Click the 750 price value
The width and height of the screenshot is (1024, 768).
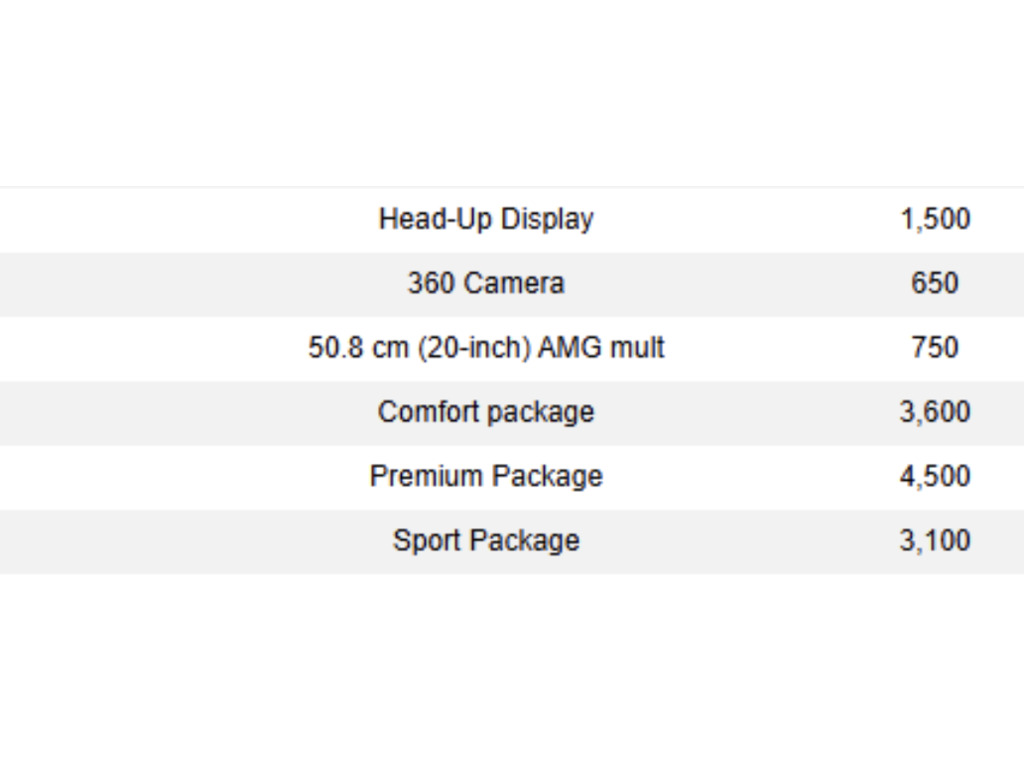(935, 347)
